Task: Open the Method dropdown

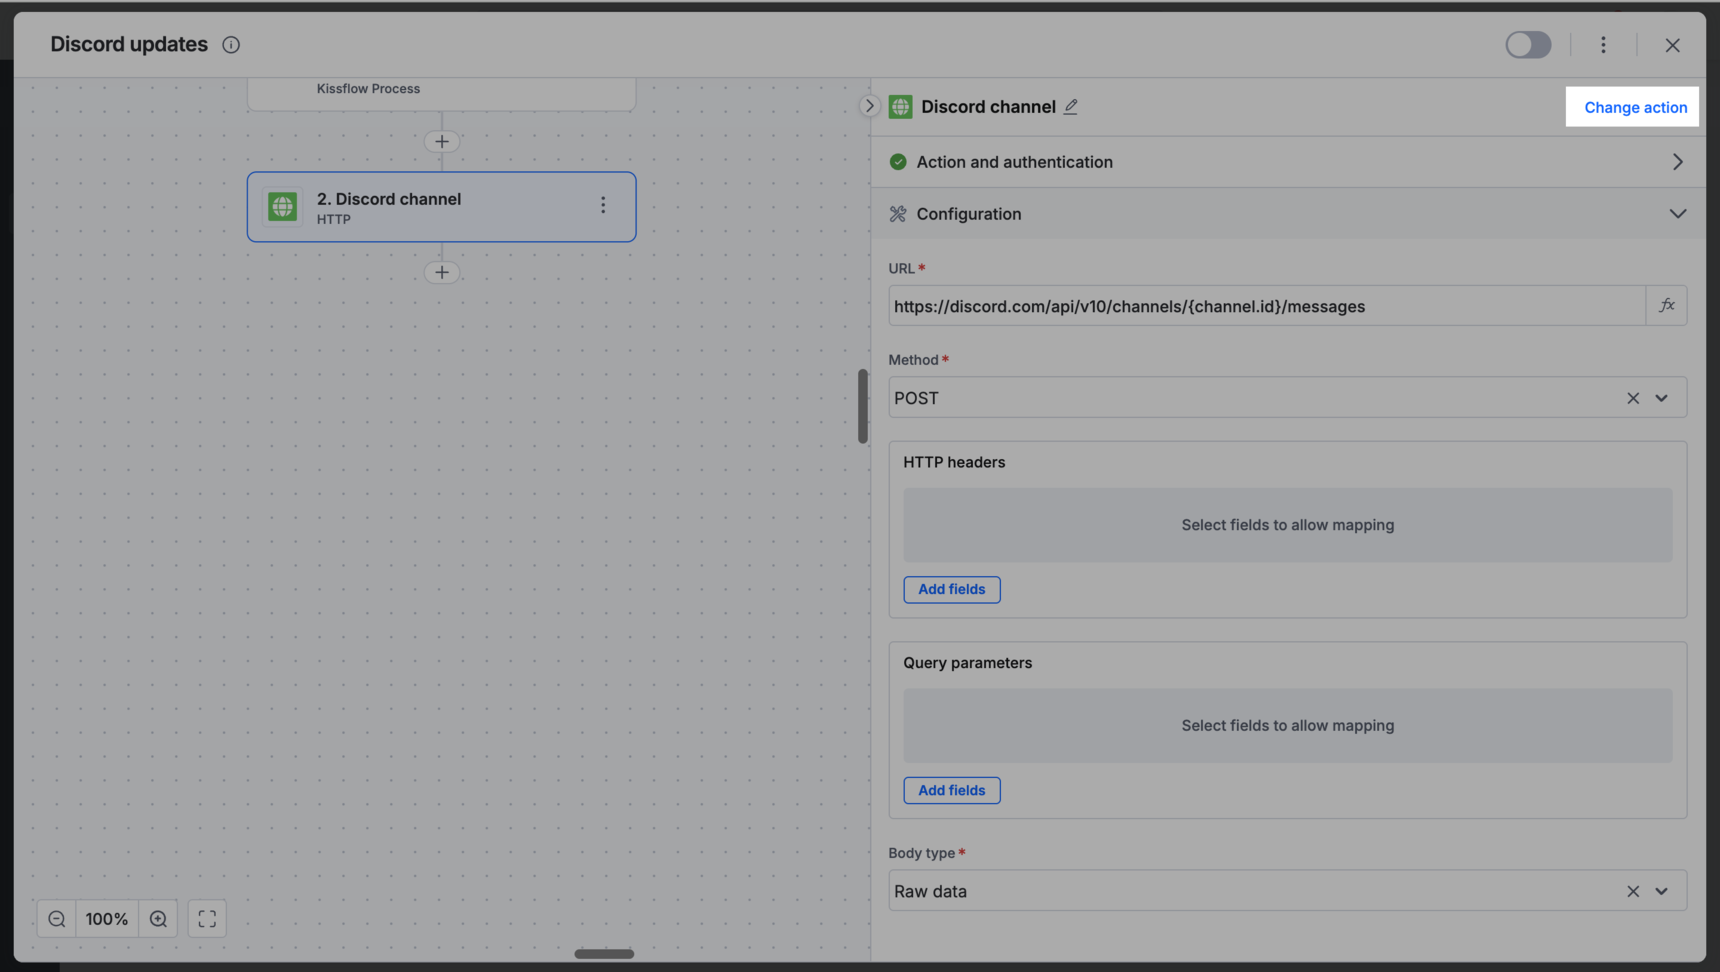Action: click(1661, 398)
